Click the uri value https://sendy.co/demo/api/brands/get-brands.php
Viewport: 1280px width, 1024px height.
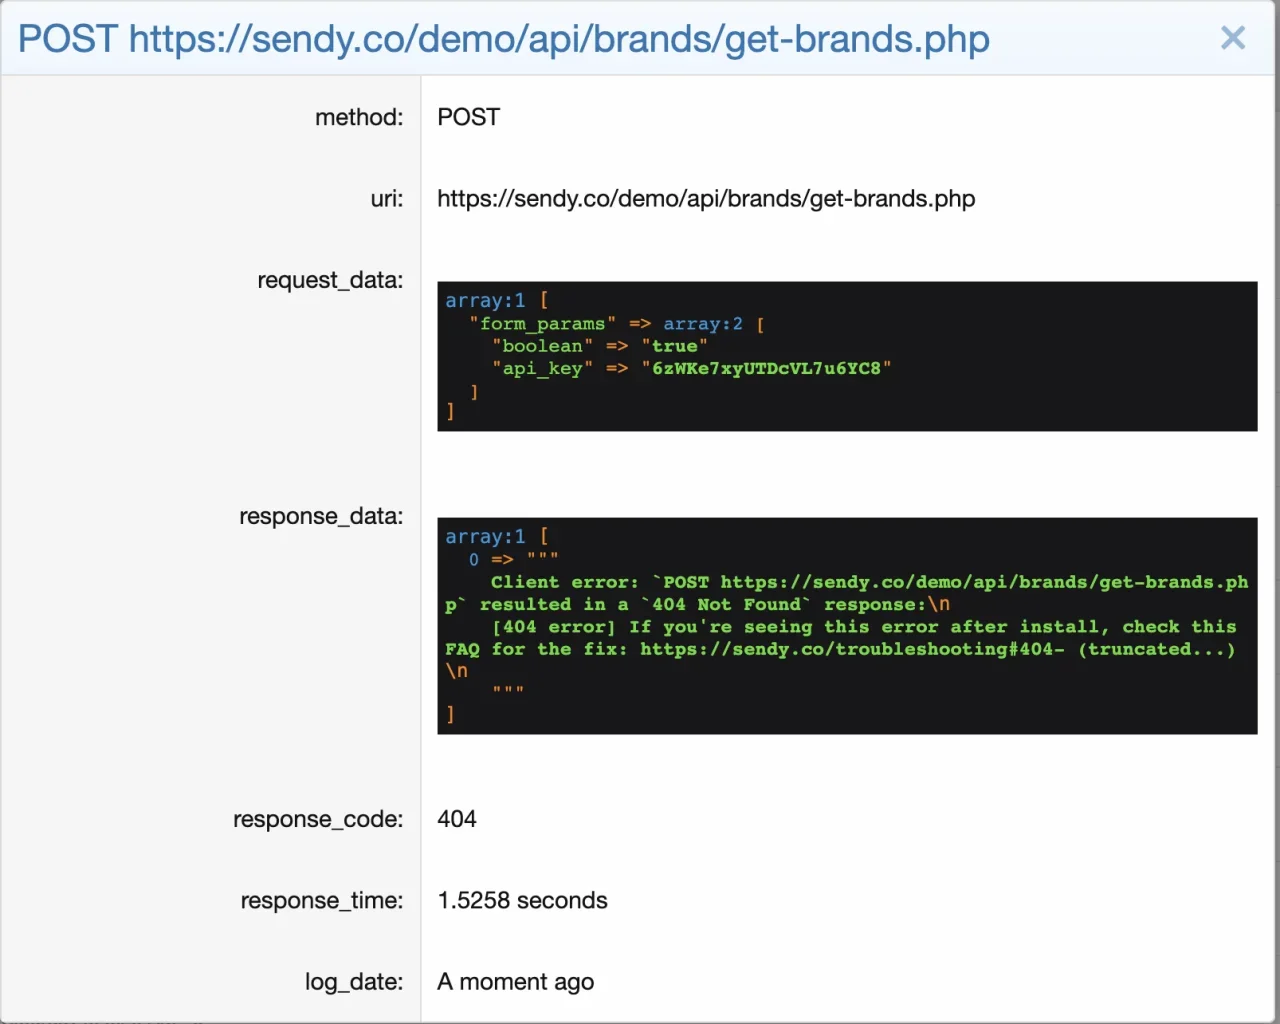pos(706,198)
